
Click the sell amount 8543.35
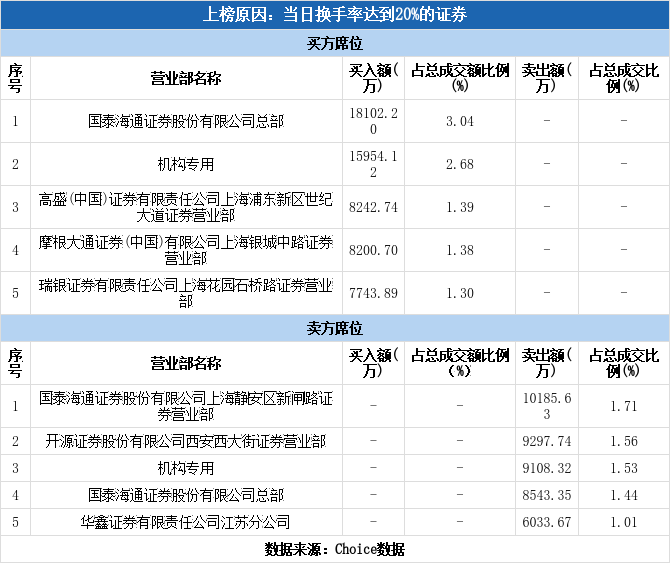(547, 495)
